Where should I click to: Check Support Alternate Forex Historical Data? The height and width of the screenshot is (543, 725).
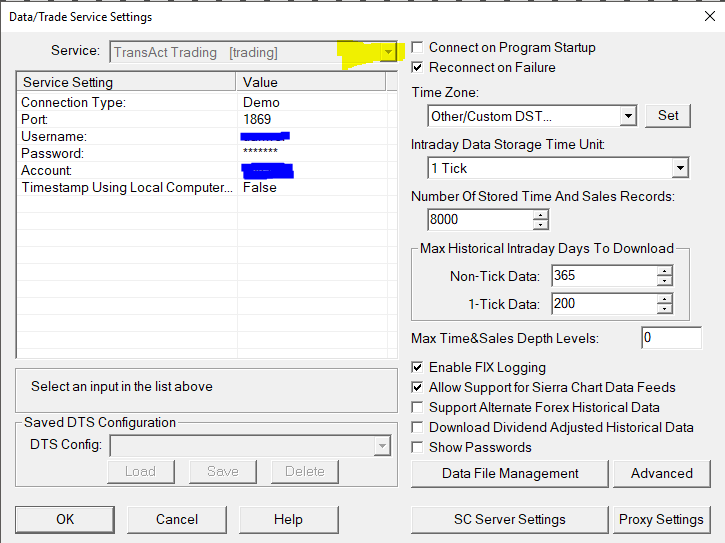point(417,407)
